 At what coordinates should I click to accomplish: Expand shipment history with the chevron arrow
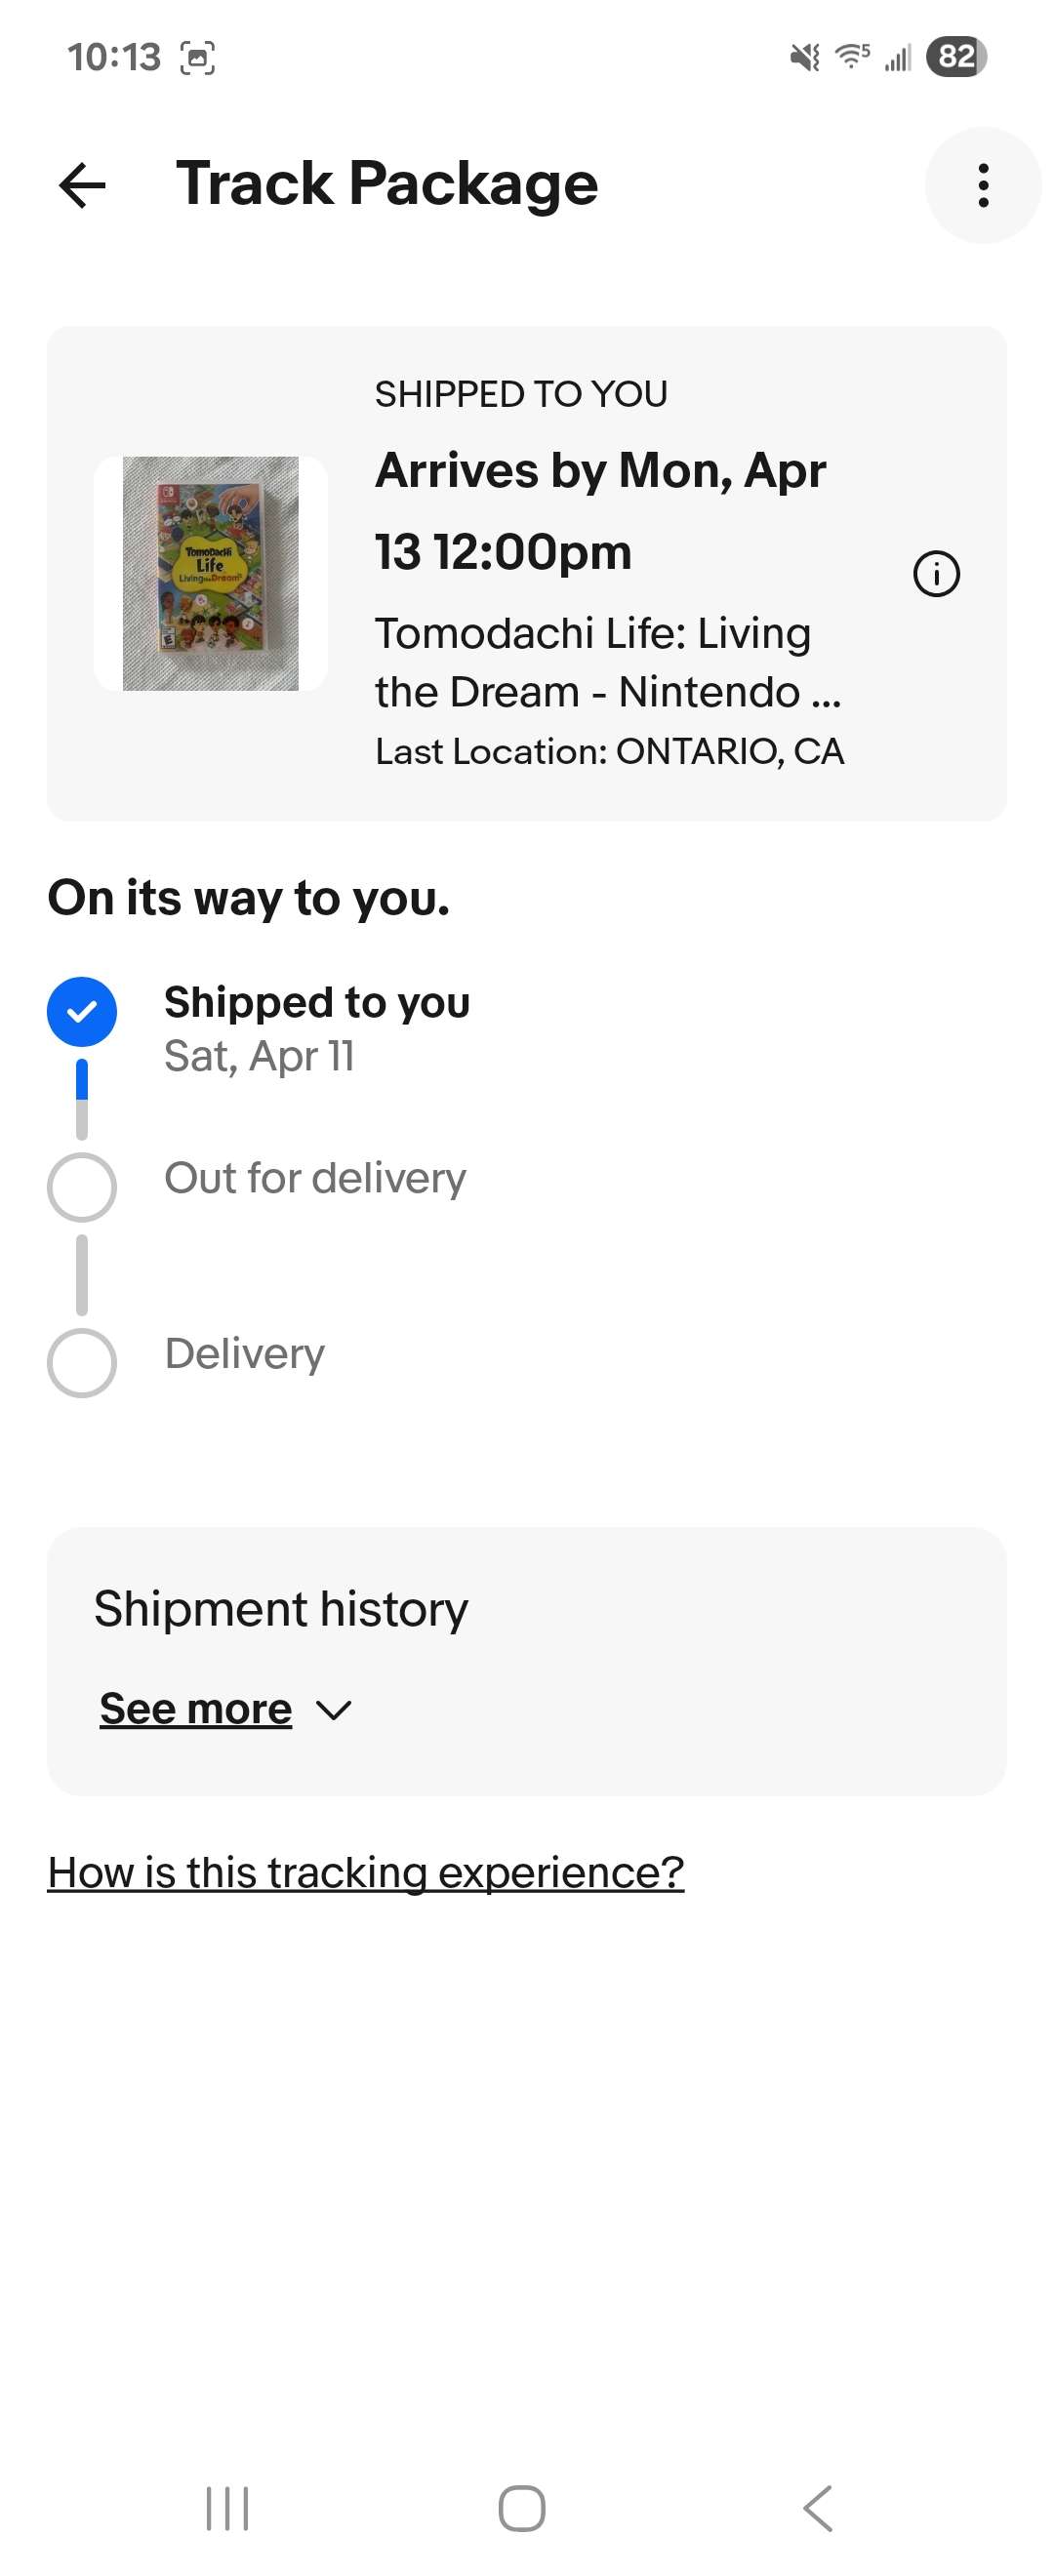(x=333, y=1709)
